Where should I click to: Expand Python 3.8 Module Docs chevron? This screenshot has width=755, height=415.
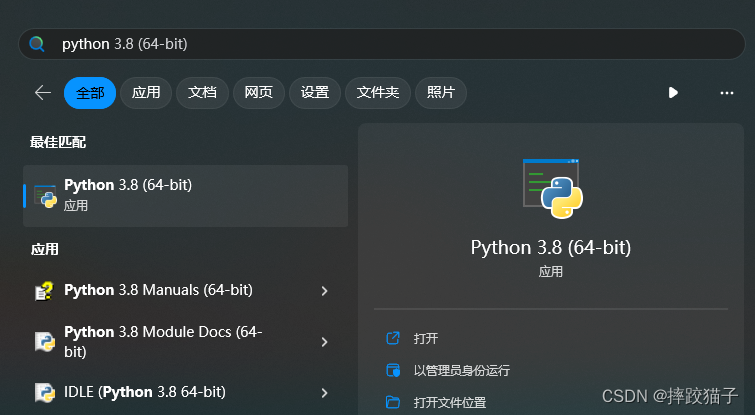tap(325, 342)
